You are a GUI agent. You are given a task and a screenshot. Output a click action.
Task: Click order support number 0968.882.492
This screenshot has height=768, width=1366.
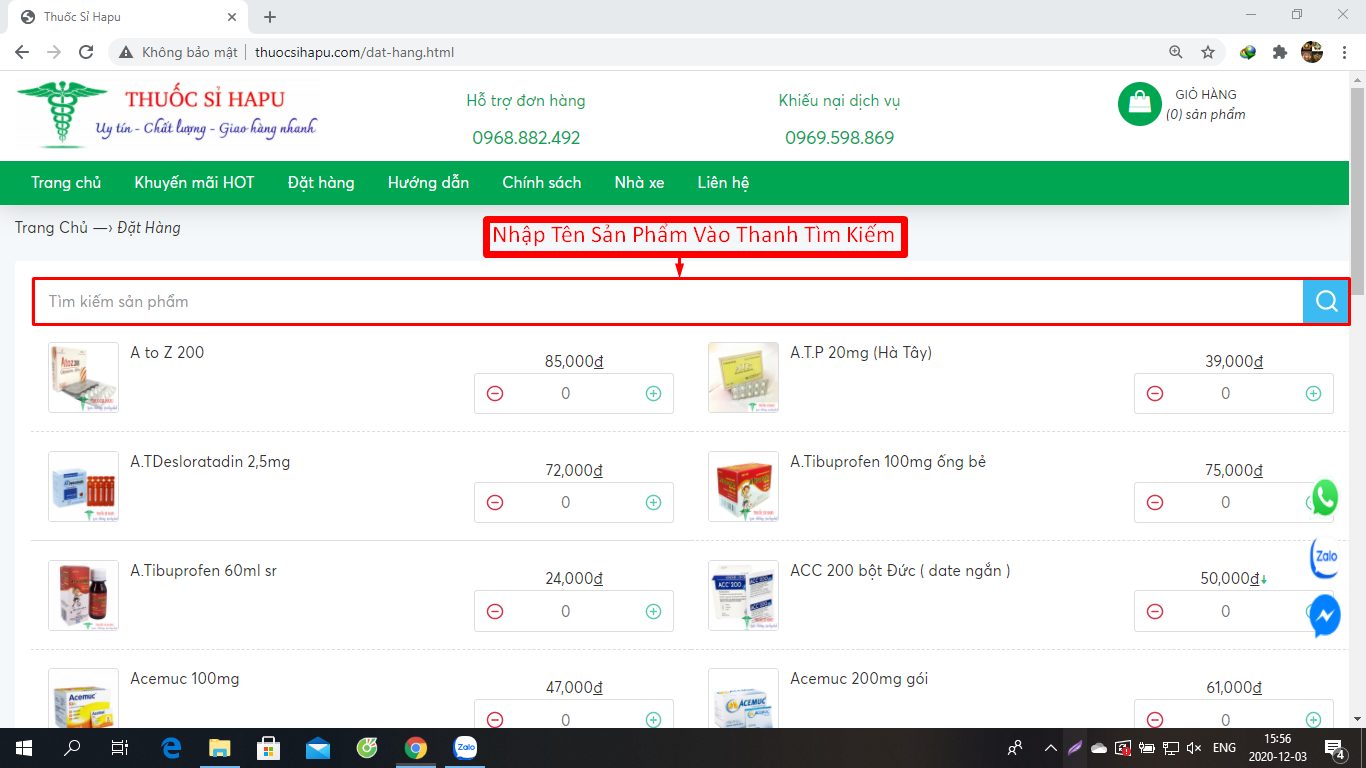[526, 138]
